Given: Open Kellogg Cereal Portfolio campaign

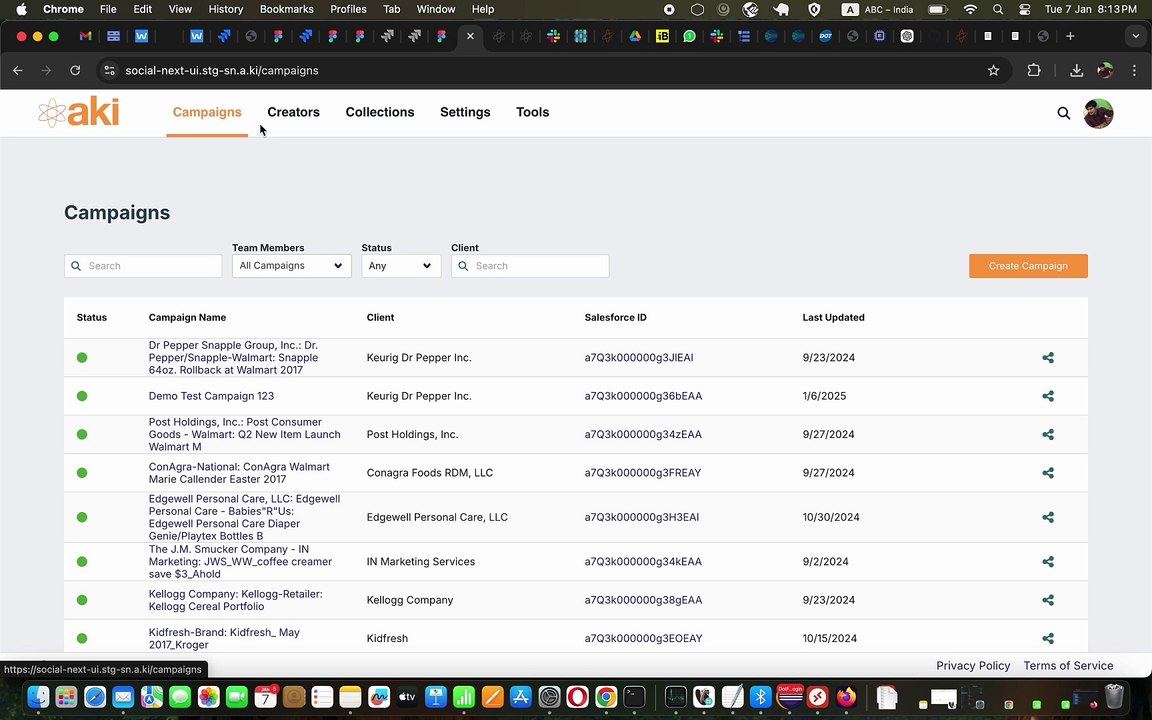Looking at the screenshot, I should click(x=235, y=600).
